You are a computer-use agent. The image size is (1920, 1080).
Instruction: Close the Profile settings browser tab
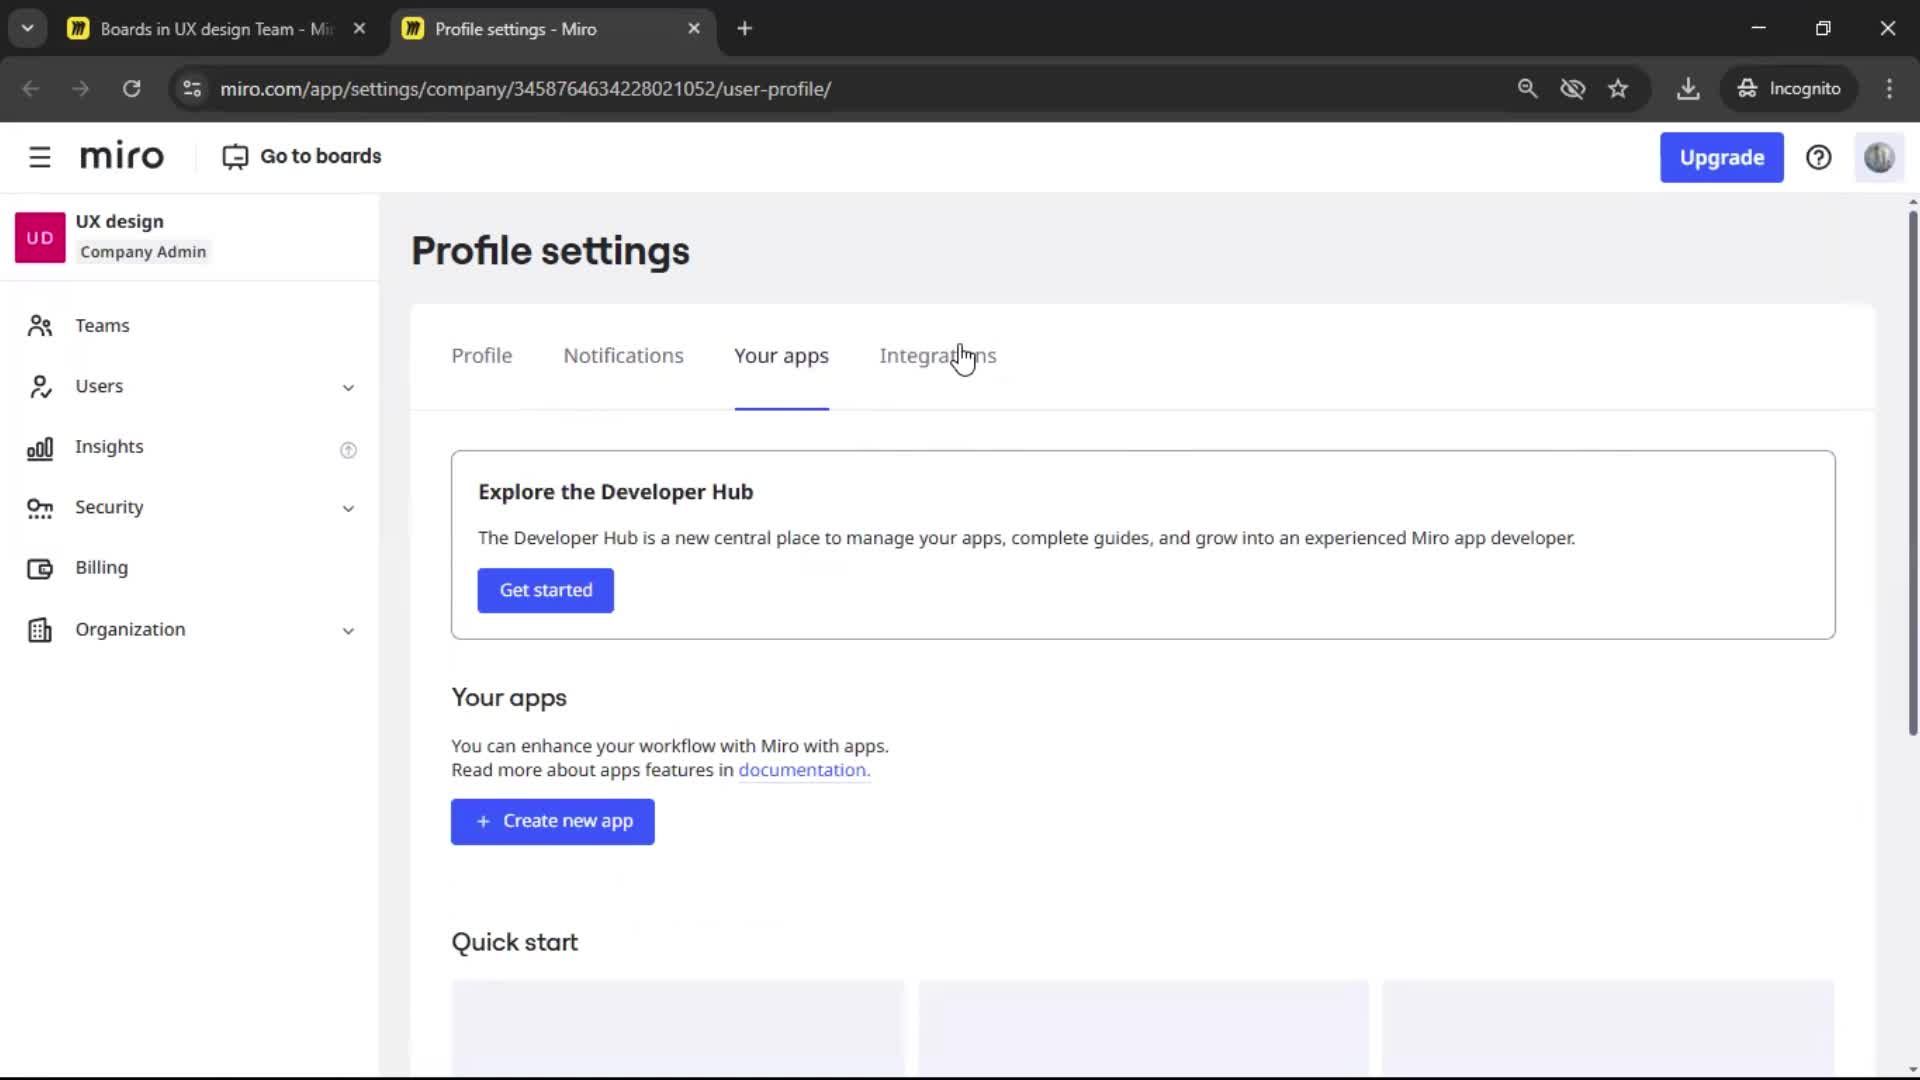pyautogui.click(x=694, y=29)
